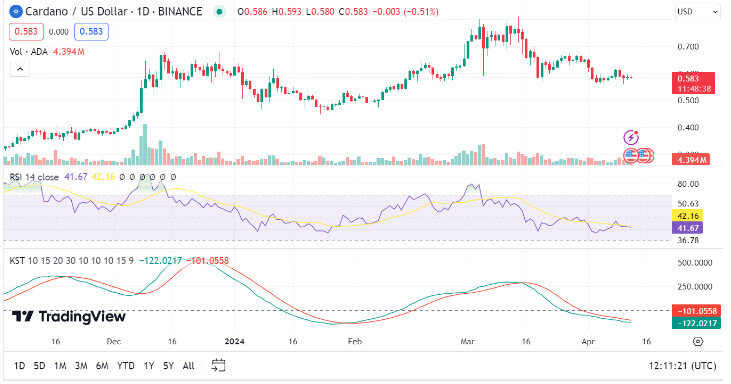
Task: Click the RSI value 41.67 in legend
Action: pos(76,177)
